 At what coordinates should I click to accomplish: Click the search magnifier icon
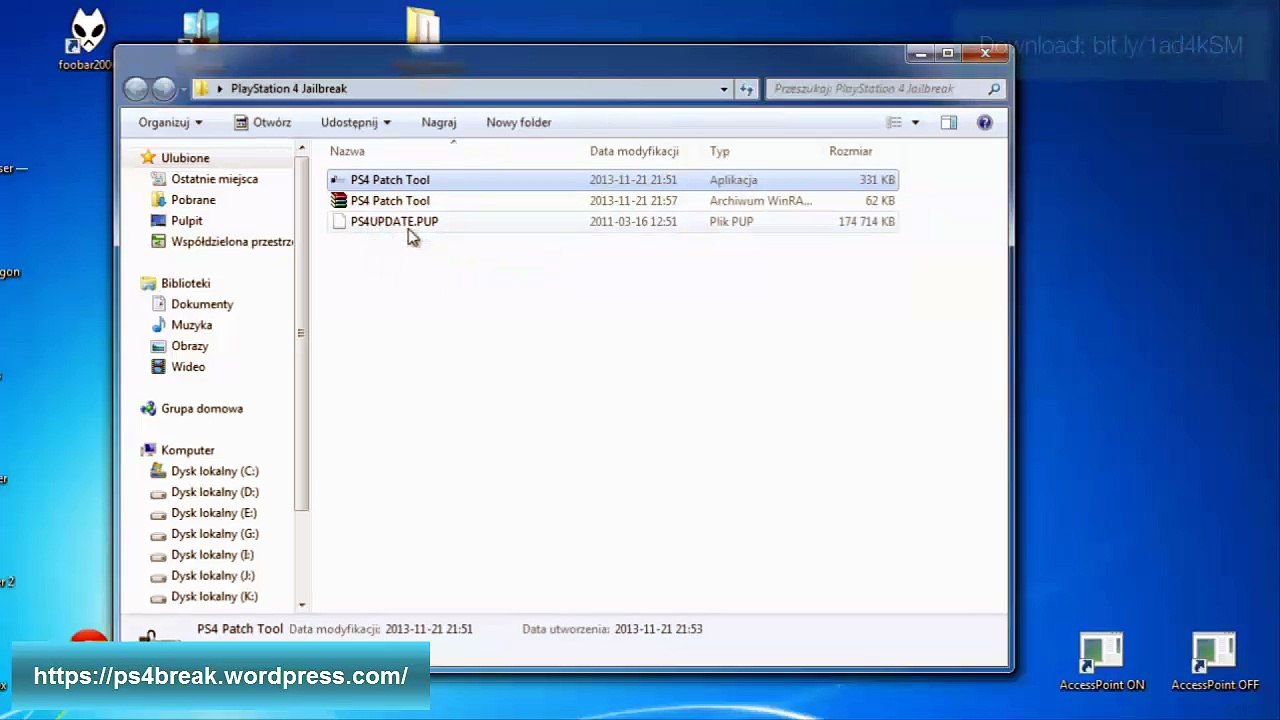tap(994, 89)
